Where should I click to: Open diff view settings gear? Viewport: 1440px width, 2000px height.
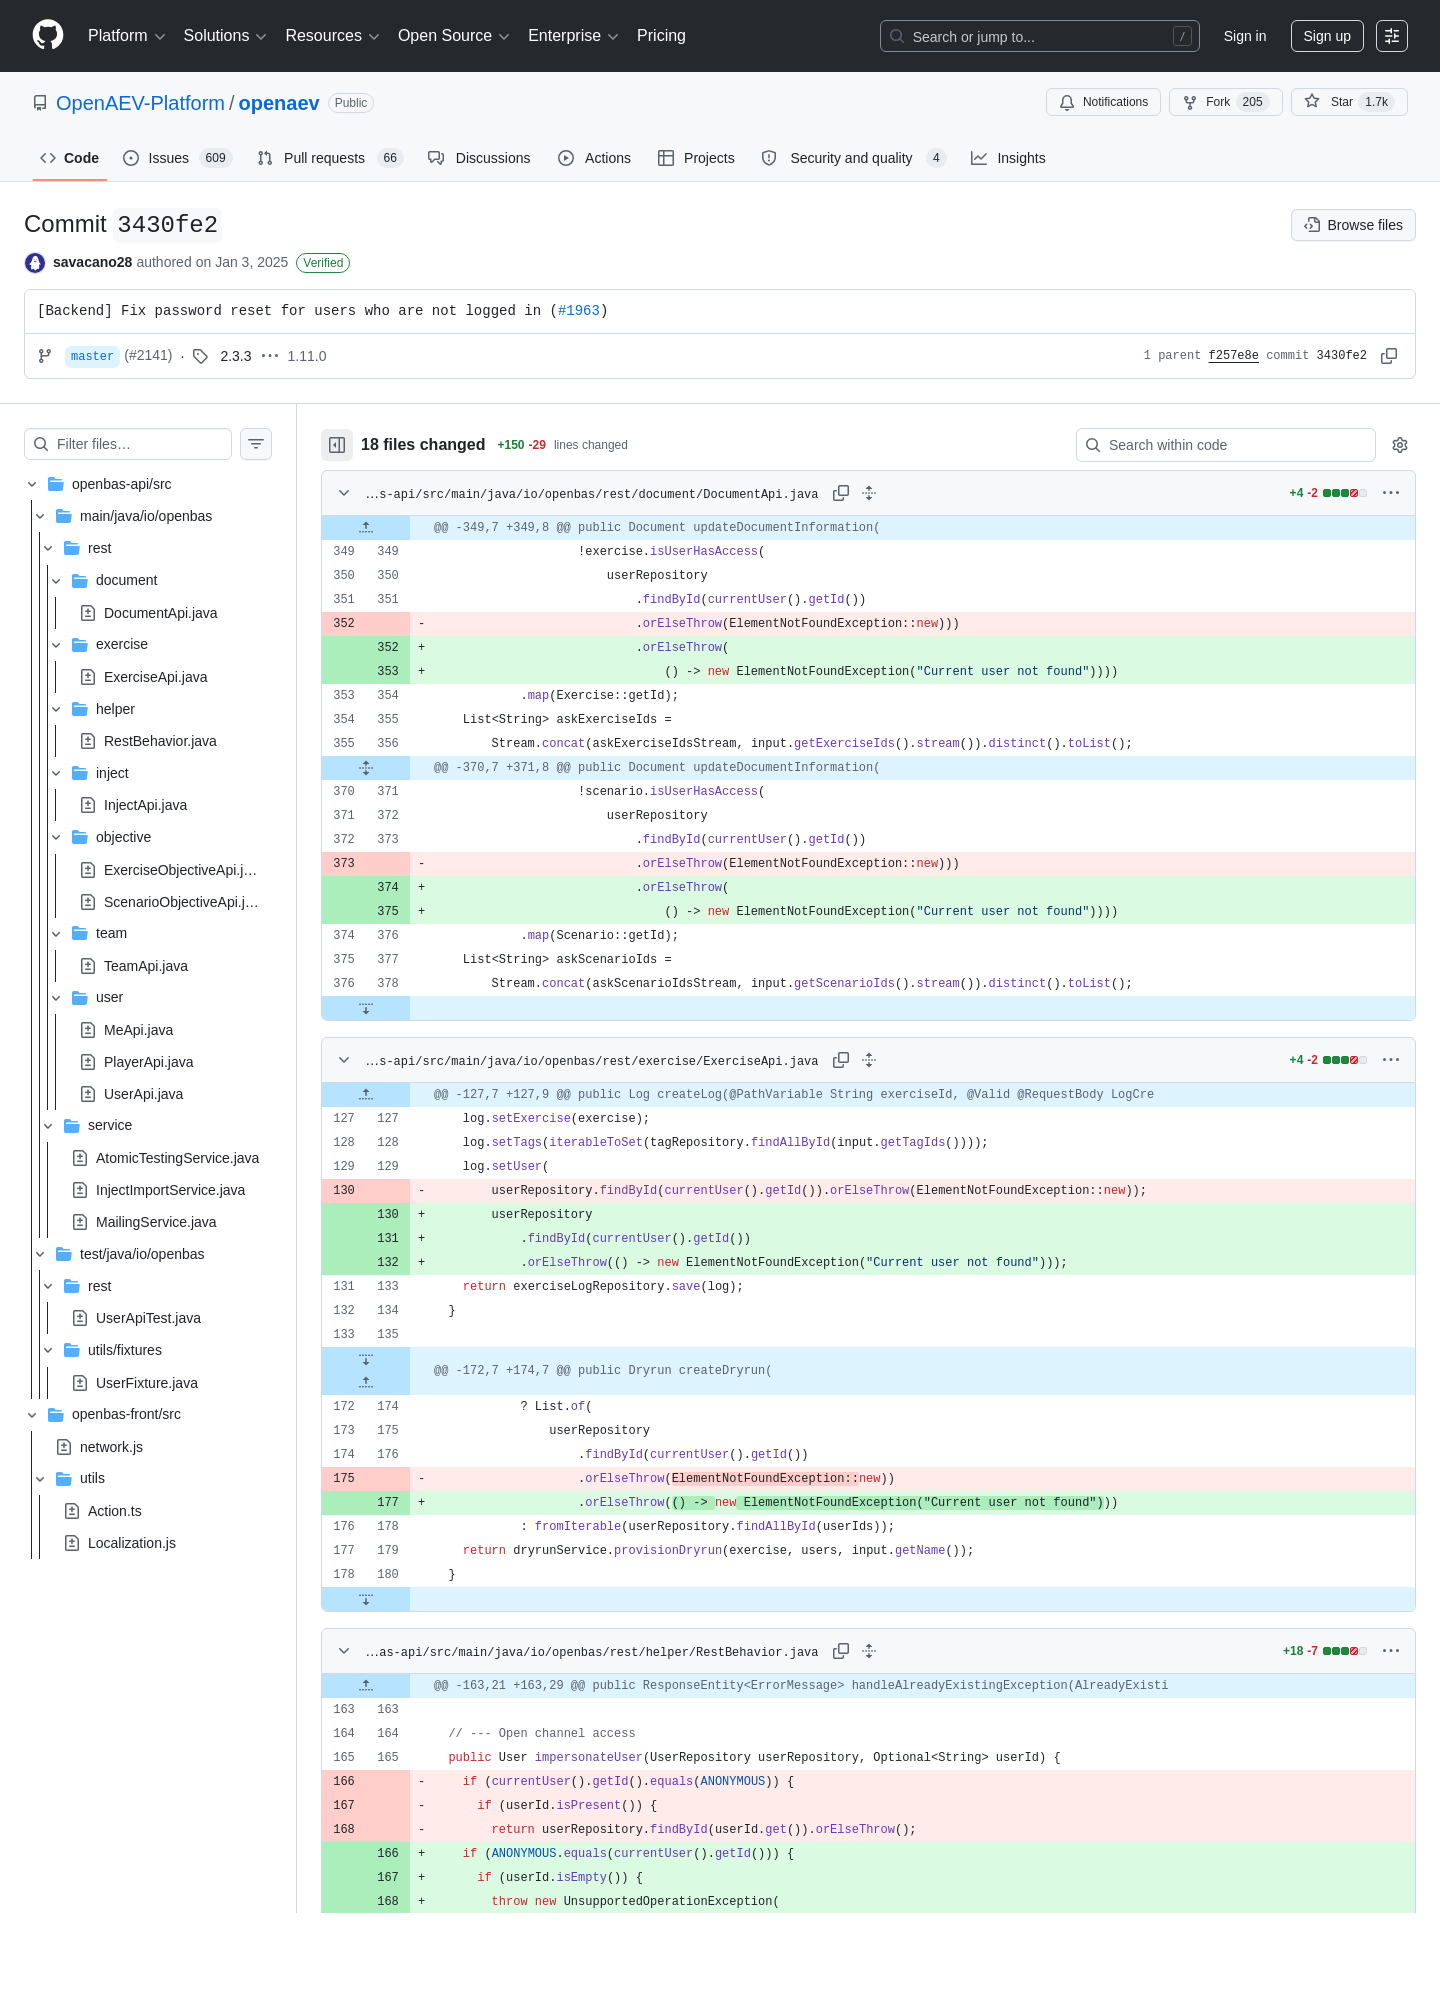pyautogui.click(x=1400, y=445)
